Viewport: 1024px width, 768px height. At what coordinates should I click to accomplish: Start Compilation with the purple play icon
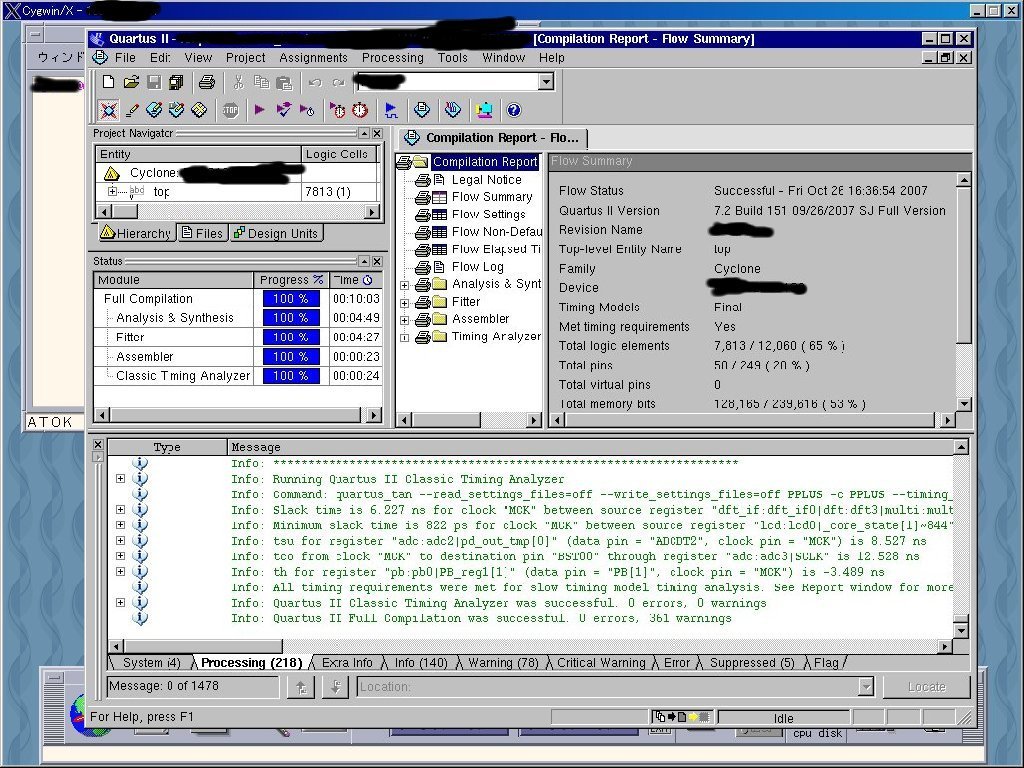pyautogui.click(x=260, y=110)
